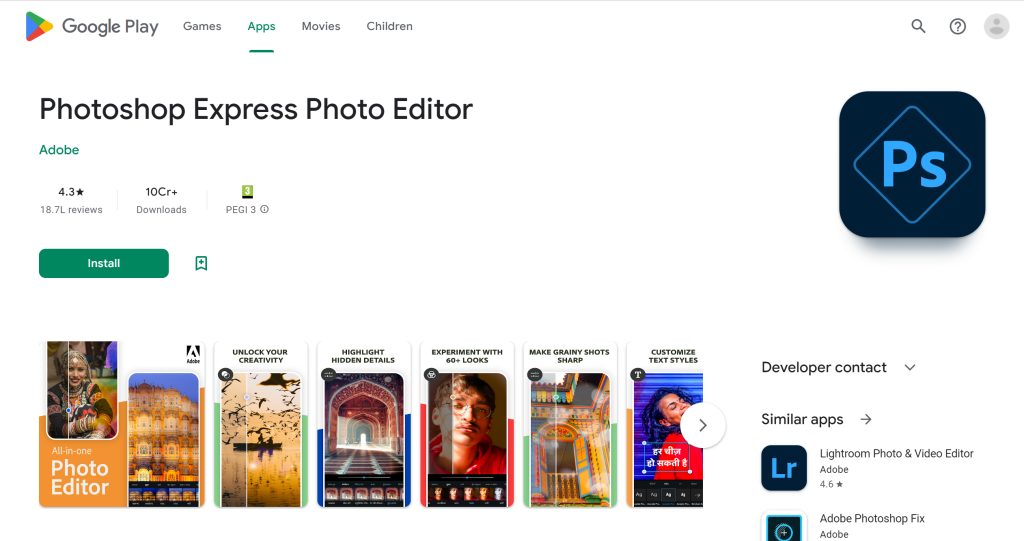Select the Apps tab
This screenshot has height=541, width=1024.
[x=261, y=26]
